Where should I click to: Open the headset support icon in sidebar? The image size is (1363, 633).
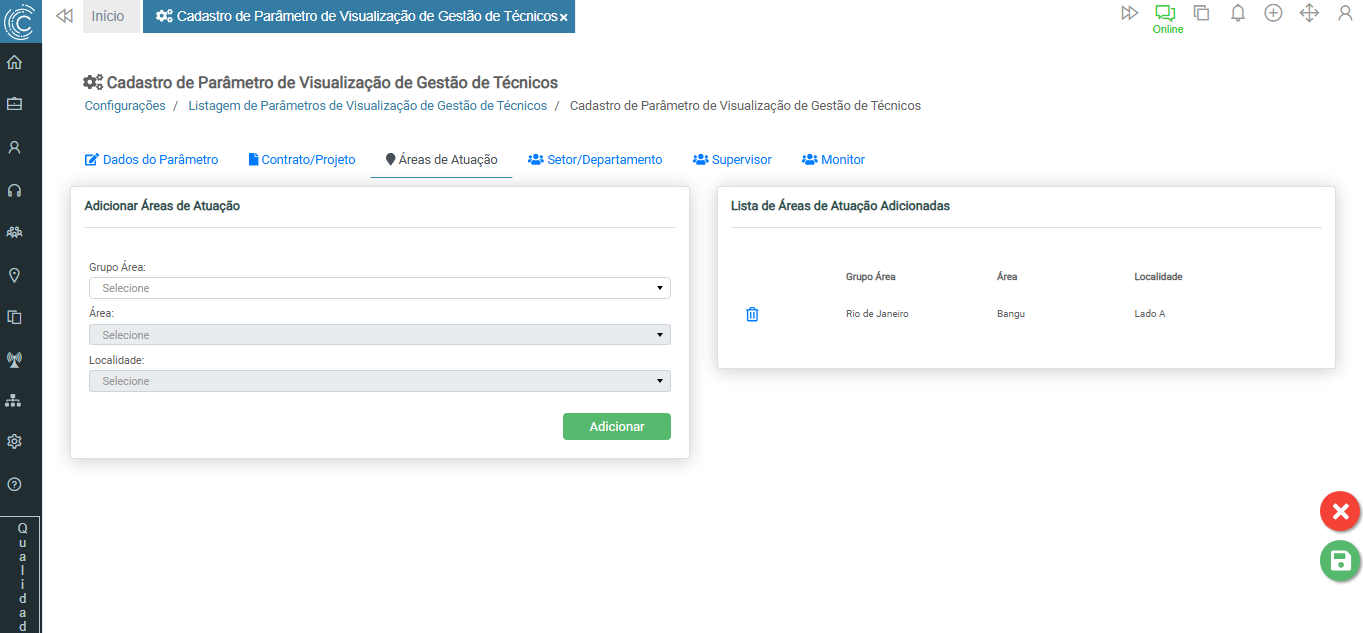[15, 190]
